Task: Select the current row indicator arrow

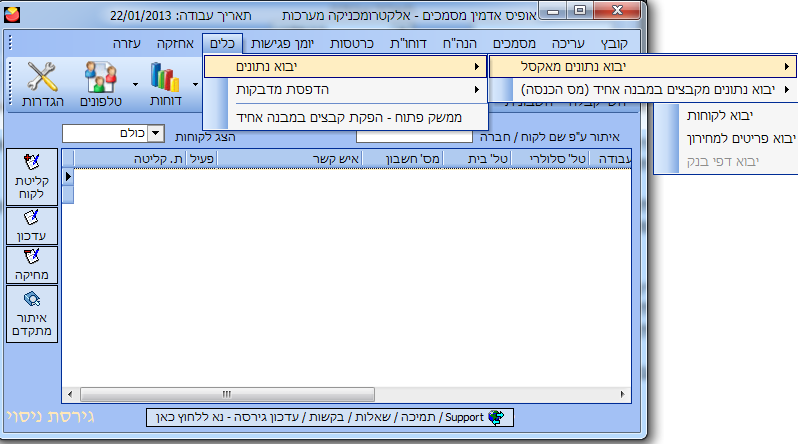Action: coord(68,177)
